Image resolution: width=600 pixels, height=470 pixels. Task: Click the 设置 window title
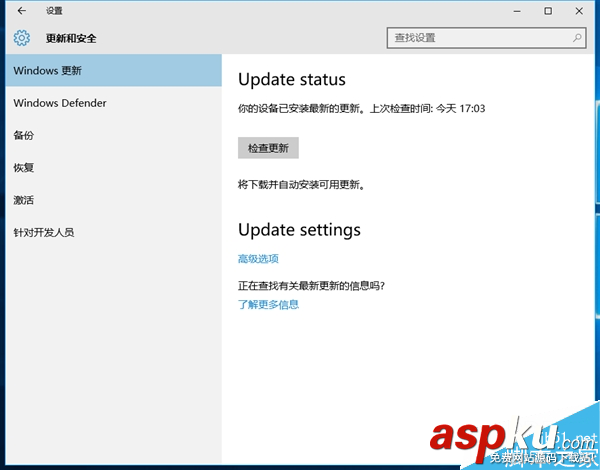(54, 11)
